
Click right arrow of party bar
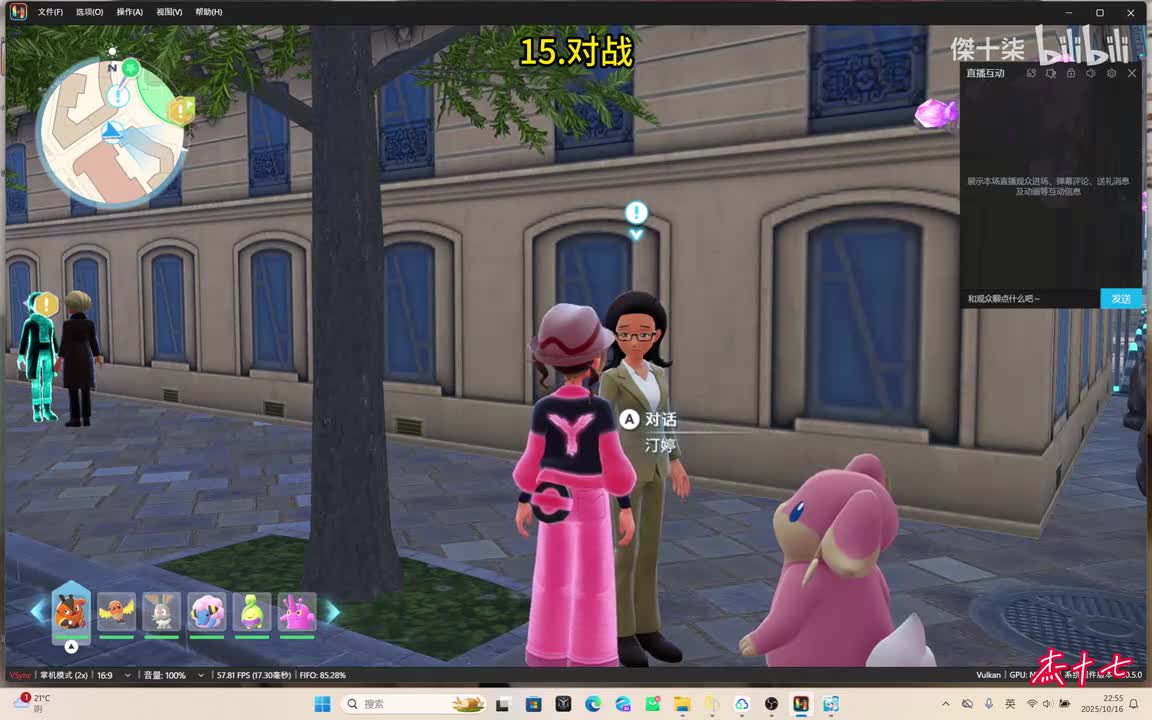pyautogui.click(x=332, y=611)
